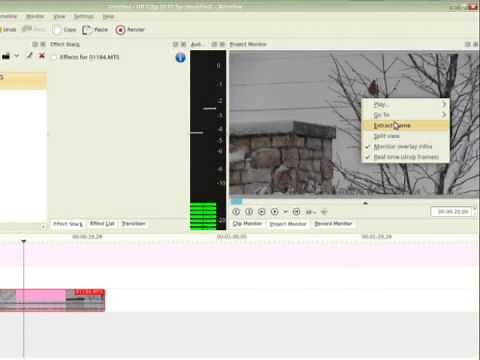The image size is (480, 360).
Task: Open the View menu
Action: click(x=59, y=16)
